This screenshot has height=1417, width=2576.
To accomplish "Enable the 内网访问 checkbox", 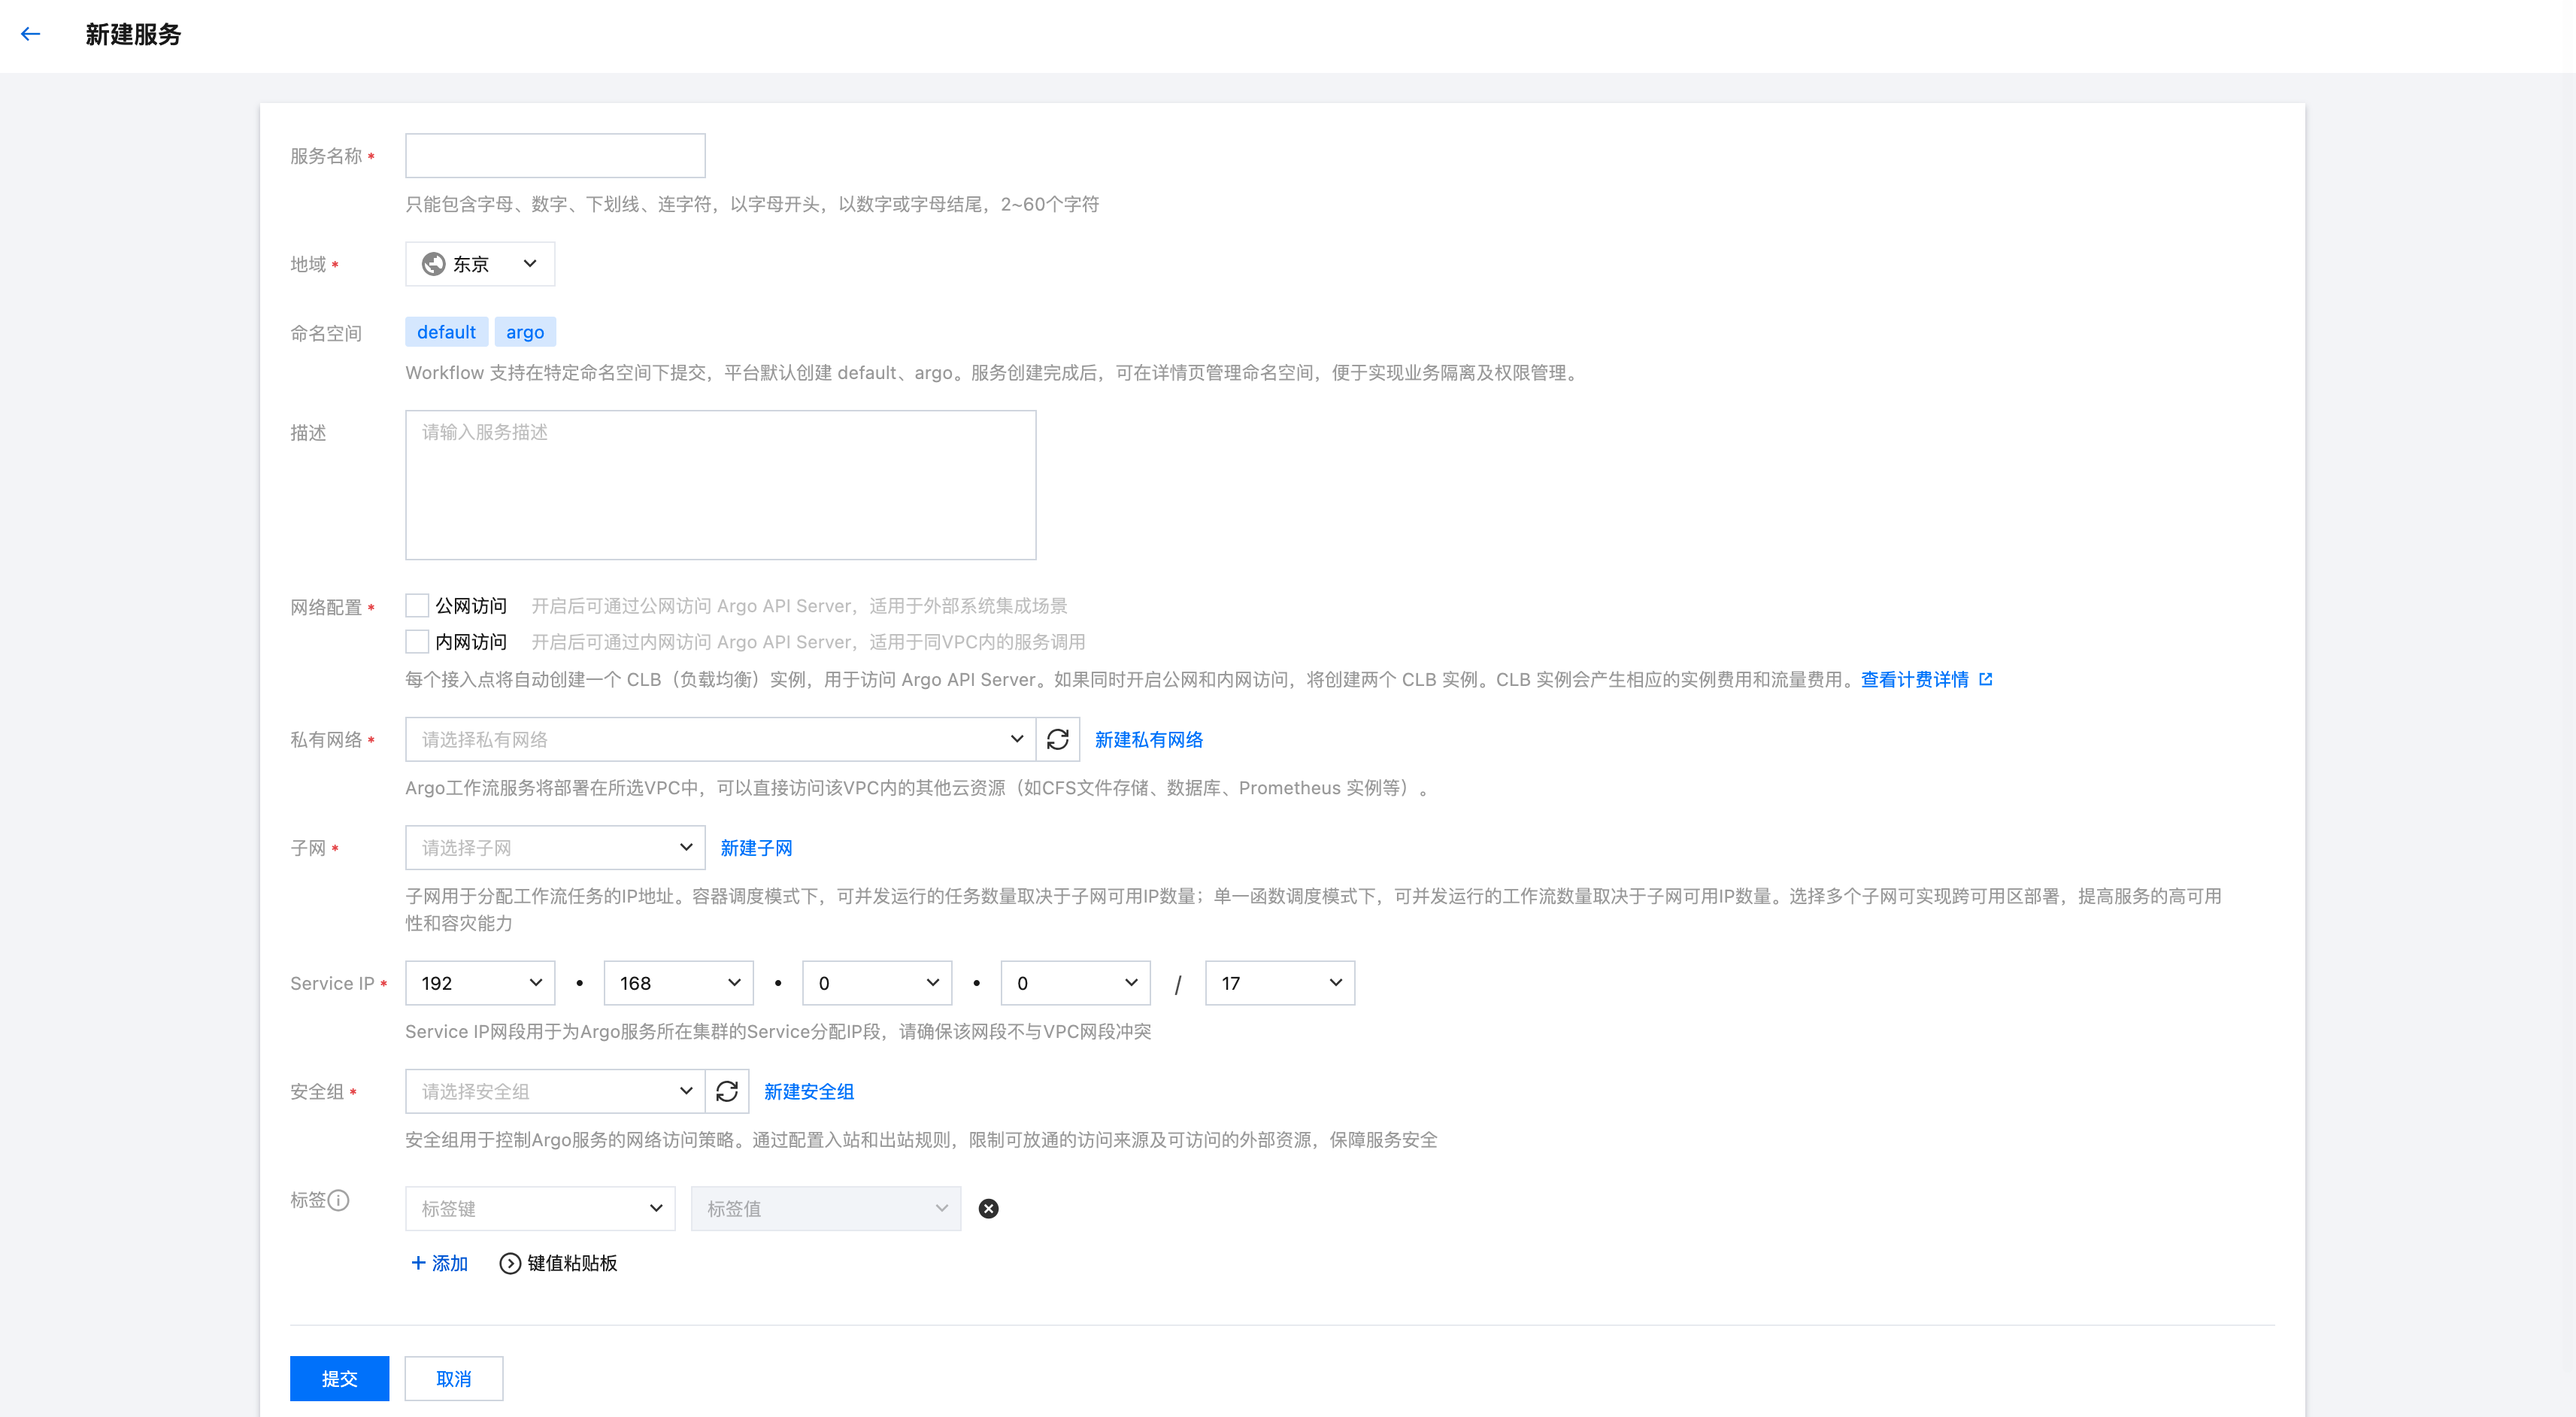I will [417, 641].
